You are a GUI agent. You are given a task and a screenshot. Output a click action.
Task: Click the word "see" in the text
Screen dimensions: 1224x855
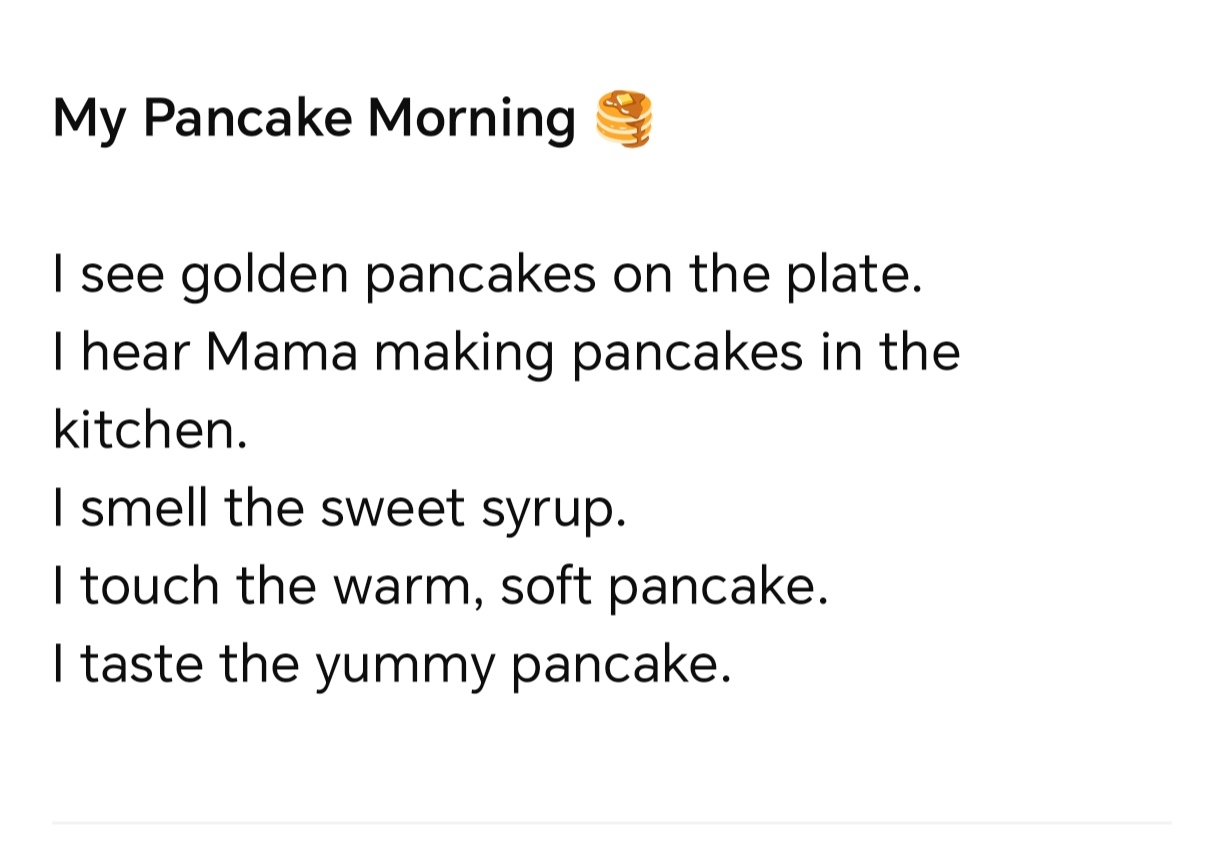pyautogui.click(x=123, y=276)
